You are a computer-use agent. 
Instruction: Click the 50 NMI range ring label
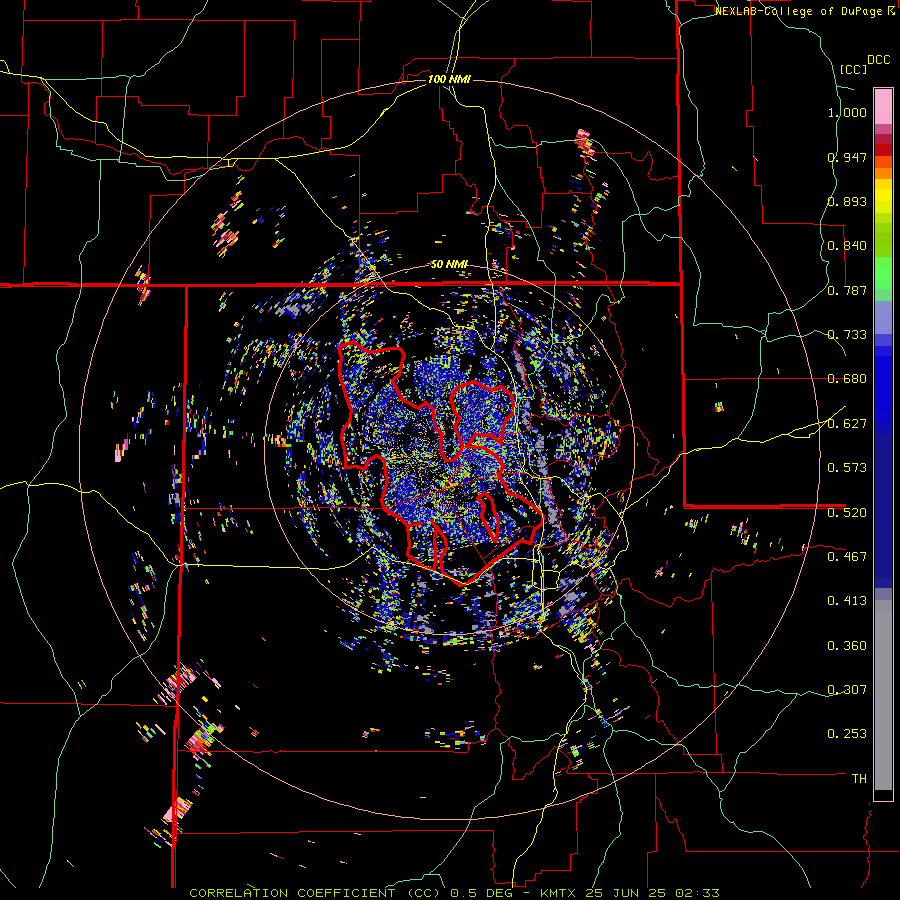pos(449,264)
